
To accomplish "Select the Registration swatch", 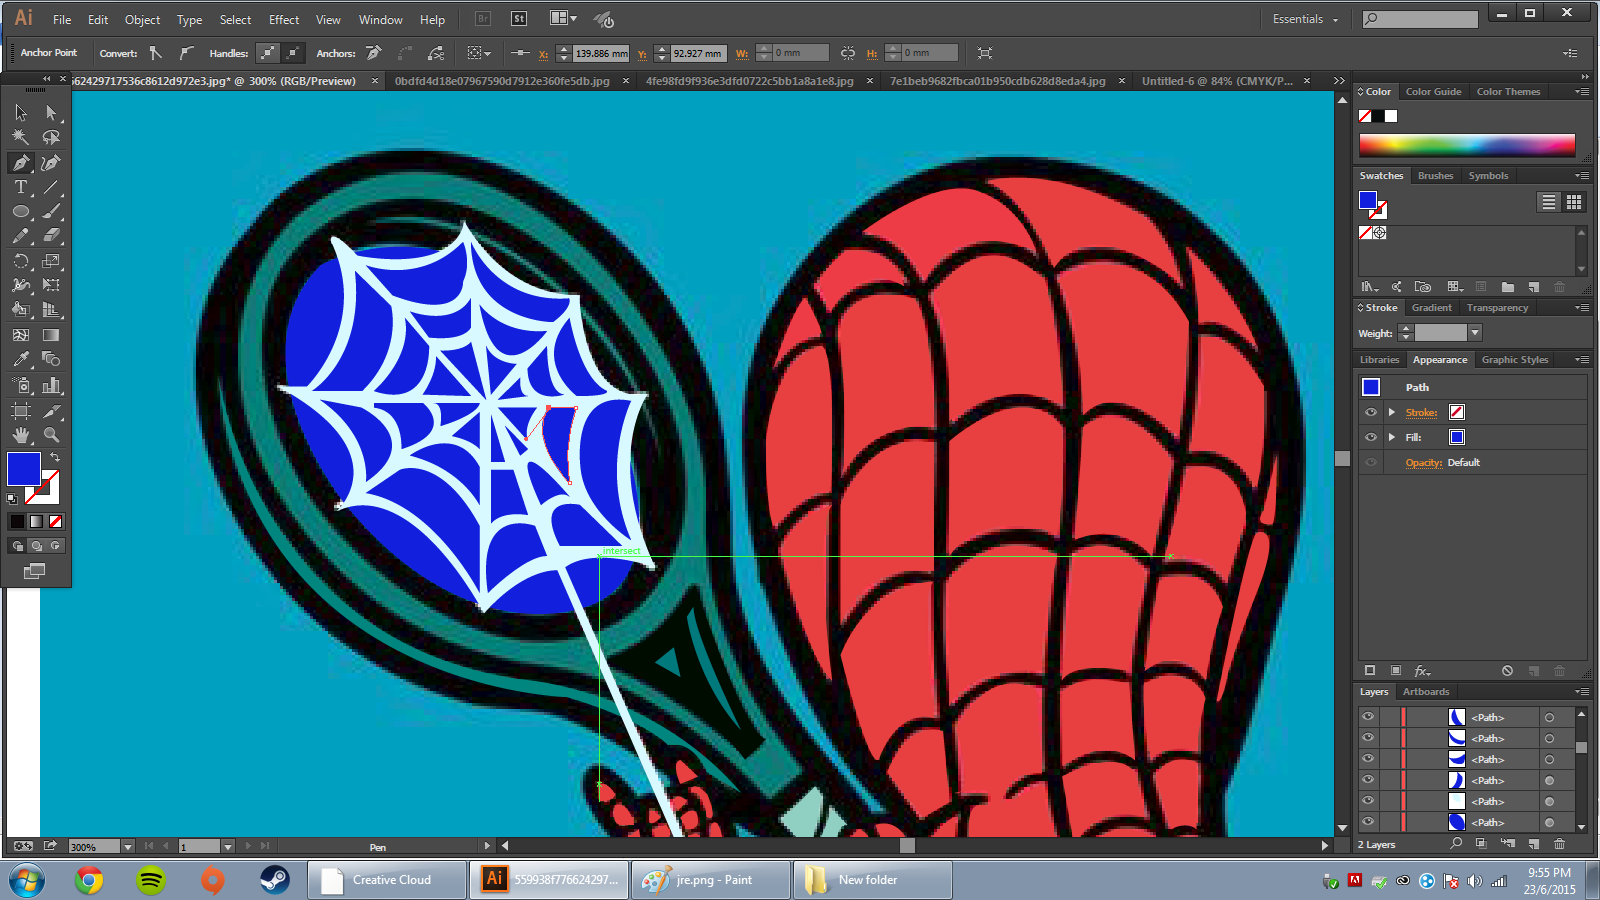I will pyautogui.click(x=1380, y=232).
